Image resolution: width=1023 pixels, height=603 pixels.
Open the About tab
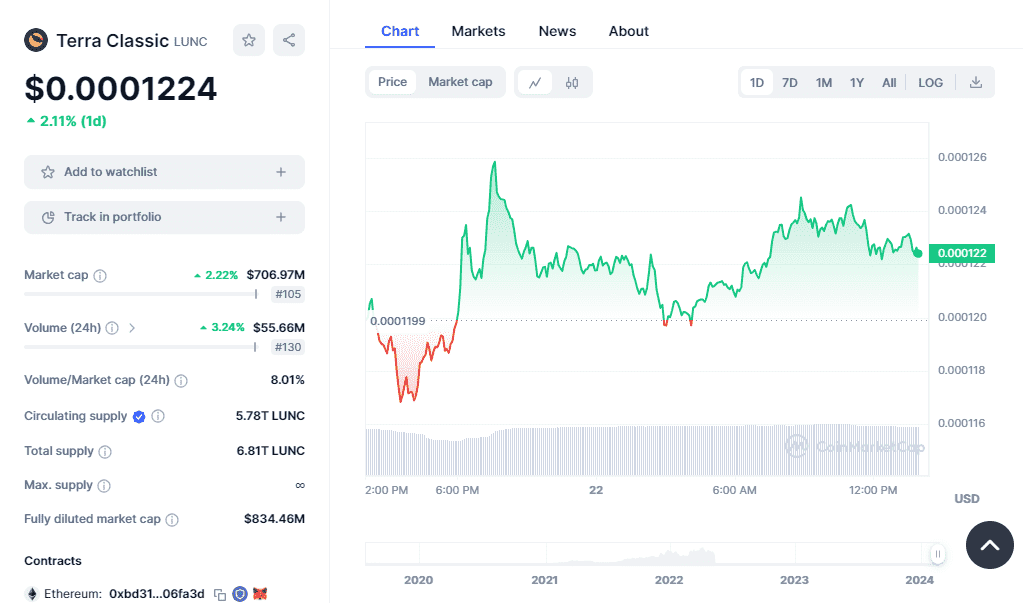coord(628,31)
